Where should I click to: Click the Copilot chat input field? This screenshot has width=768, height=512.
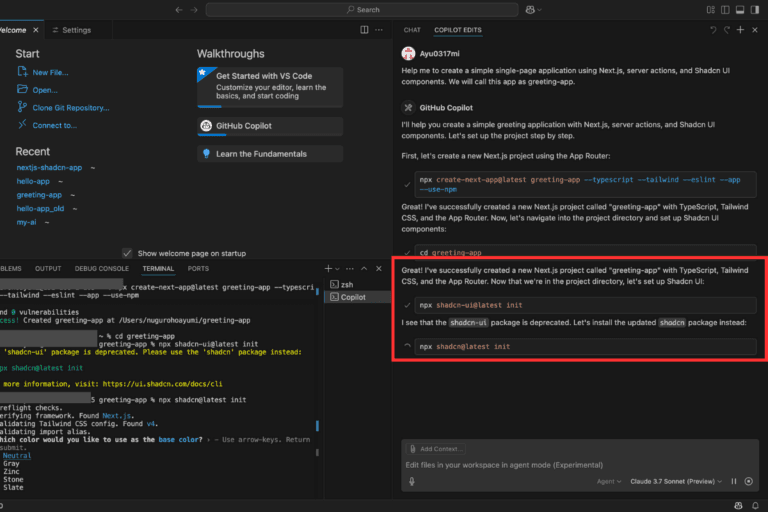click(580, 465)
